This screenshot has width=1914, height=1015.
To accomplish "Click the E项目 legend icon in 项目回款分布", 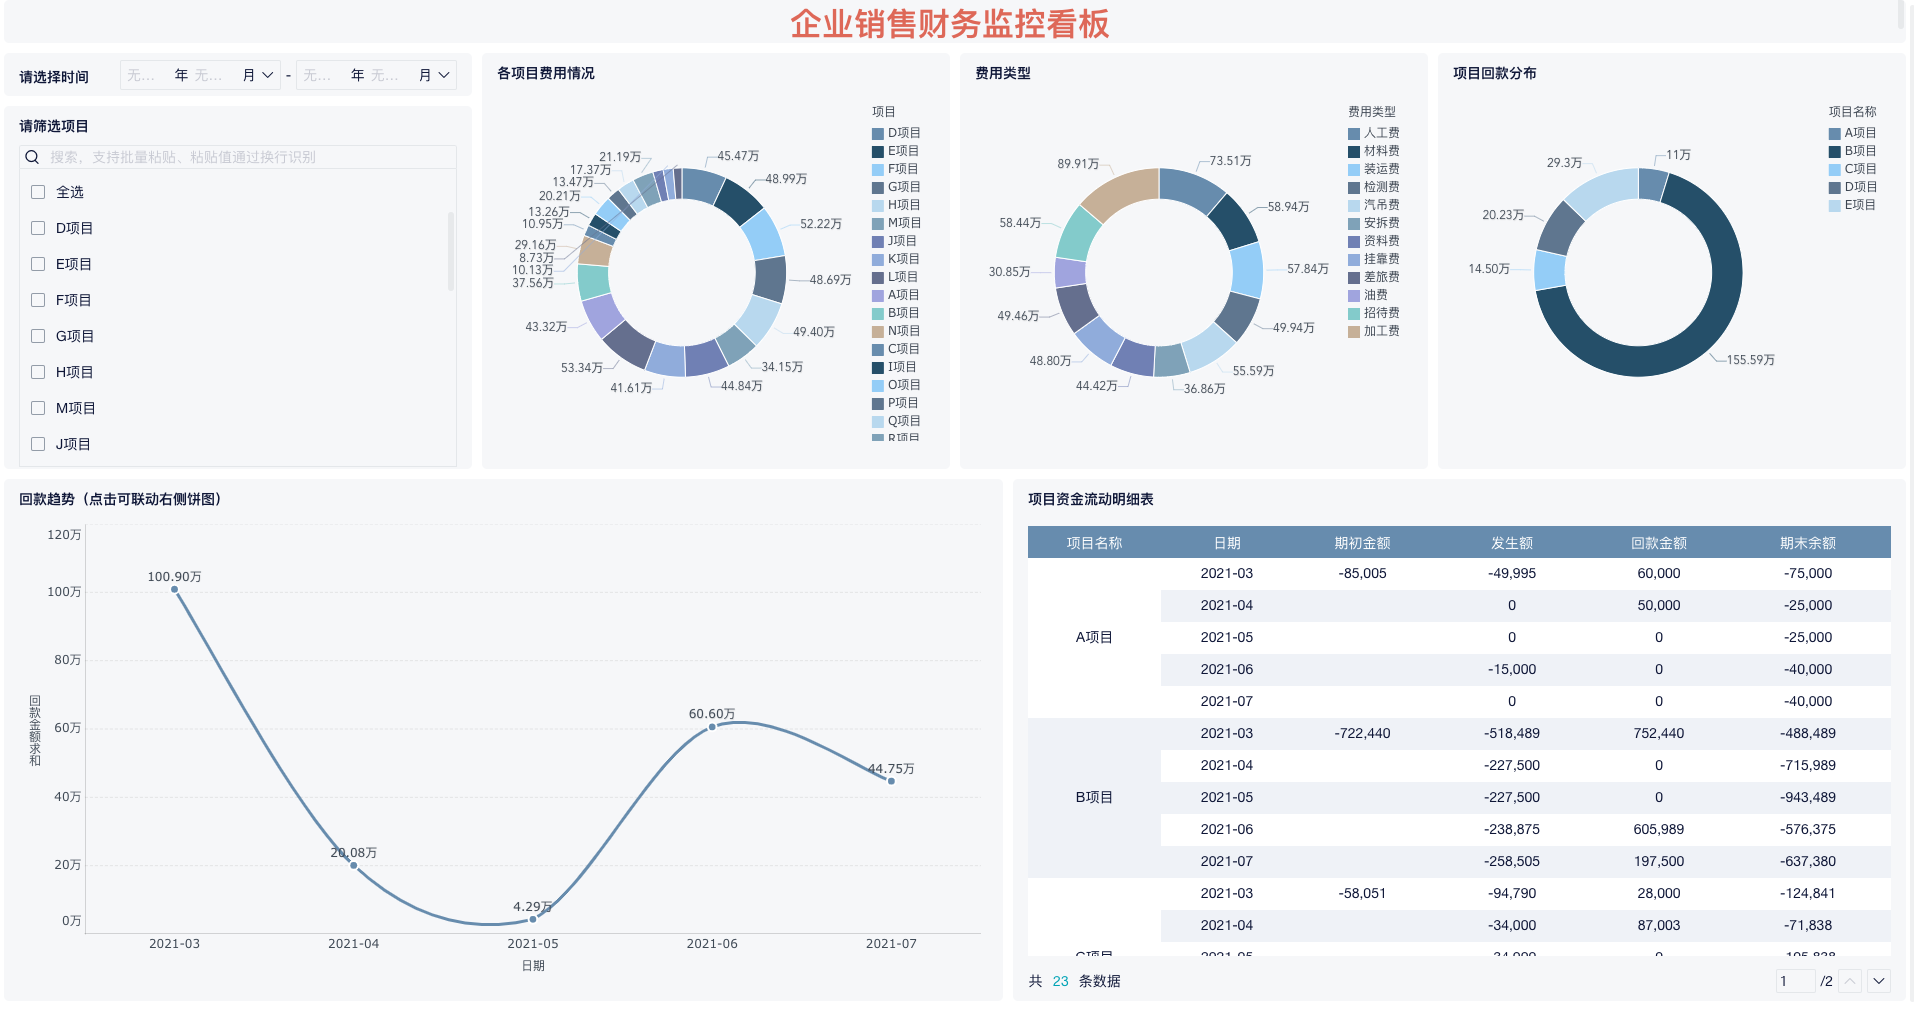I will 1836,204.
